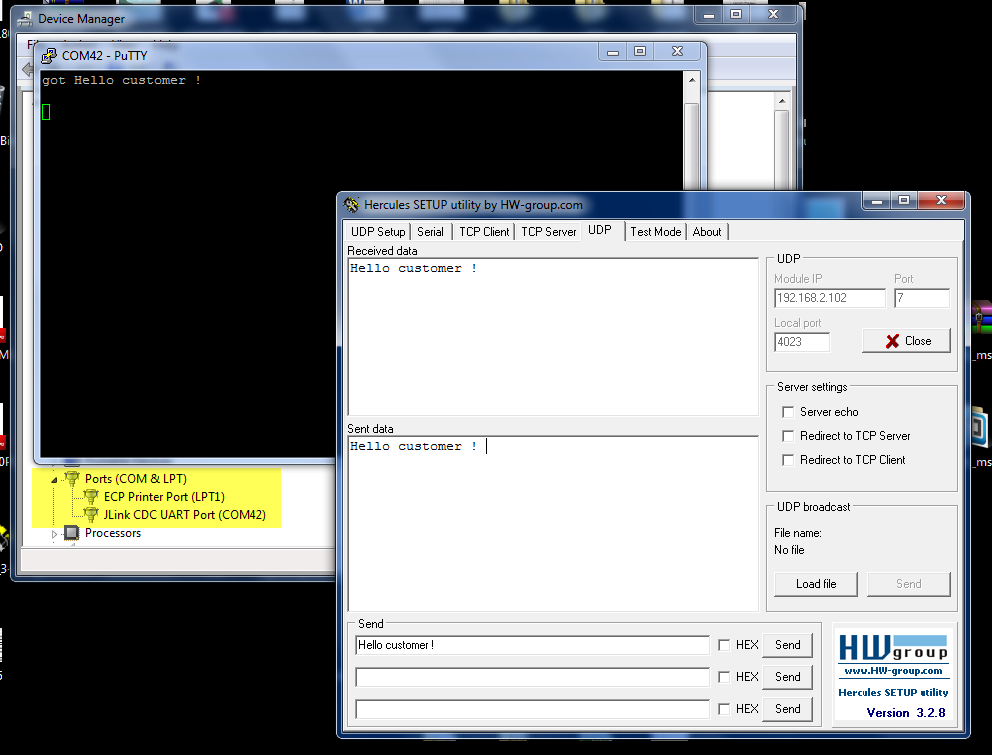This screenshot has width=992, height=755.
Task: Open the About tab
Action: coord(707,232)
